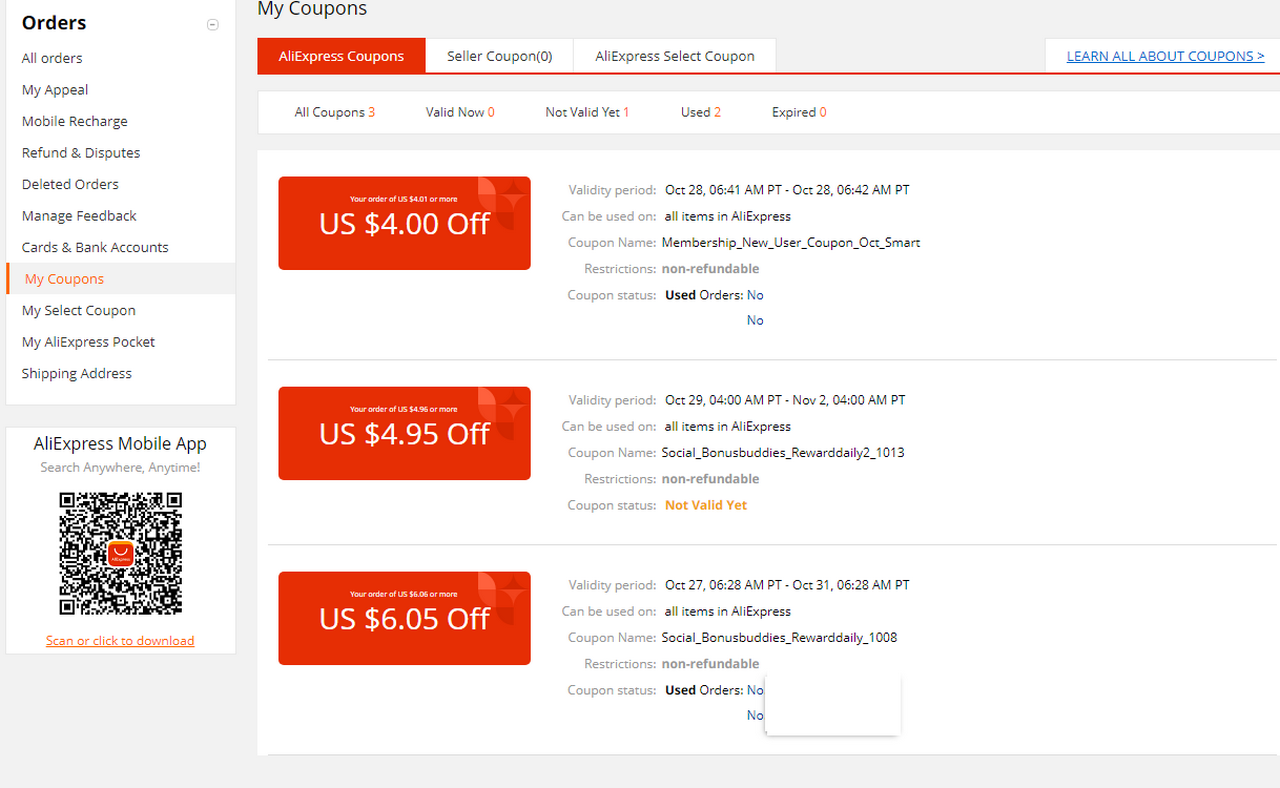Click Scan or click to download link
1280x788 pixels.
pos(120,641)
